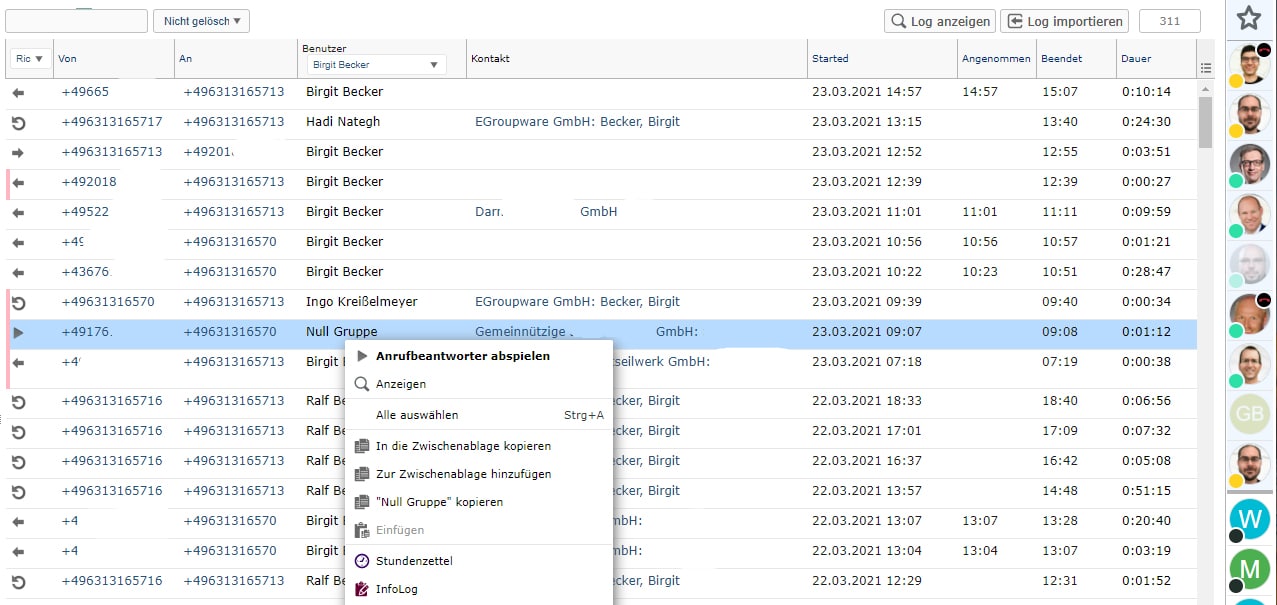This screenshot has width=1277, height=605.
Task: Expand the Benutzer 'Birgit Becker' dropdown
Action: (374, 65)
